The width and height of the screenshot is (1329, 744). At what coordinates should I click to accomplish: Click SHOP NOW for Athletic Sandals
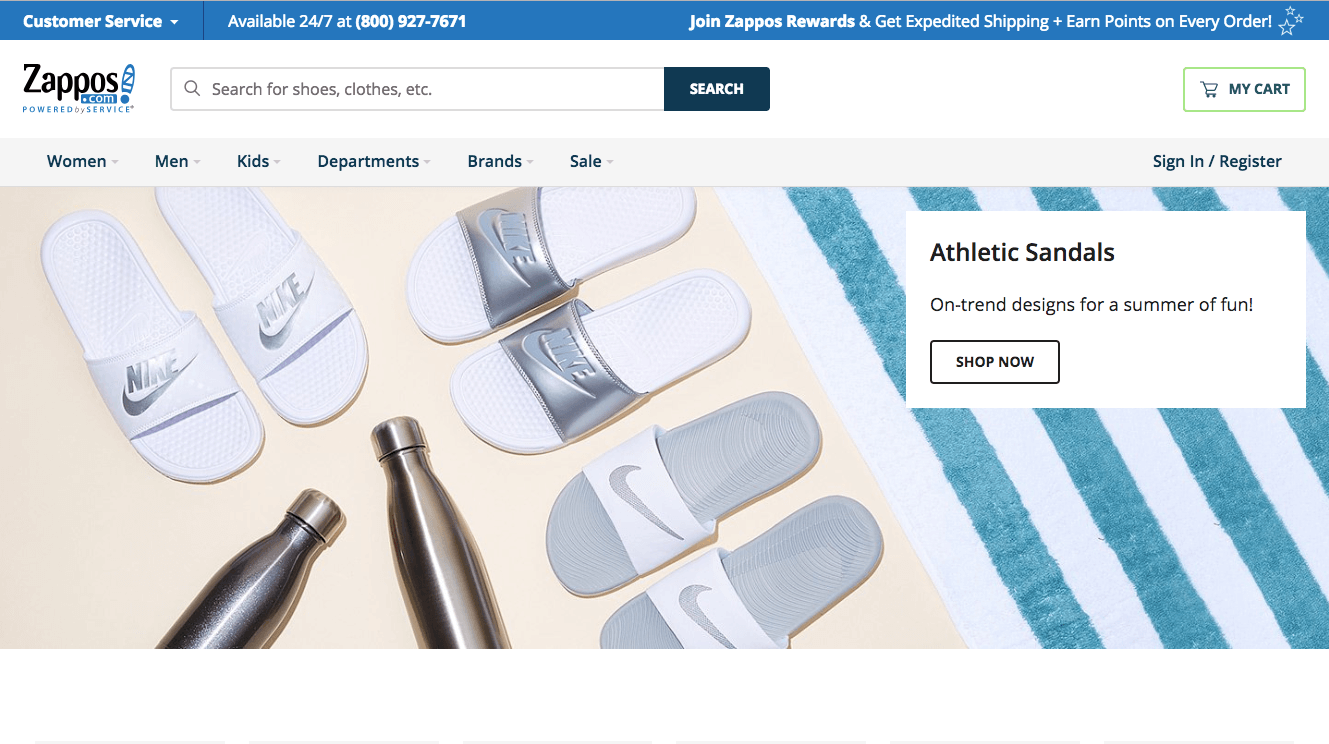point(994,362)
